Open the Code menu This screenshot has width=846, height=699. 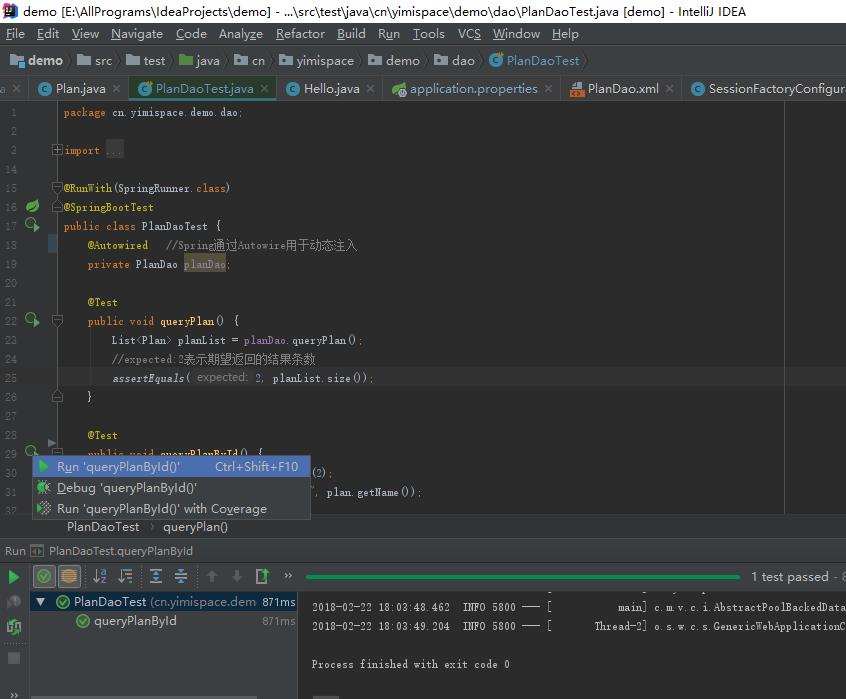coord(192,34)
